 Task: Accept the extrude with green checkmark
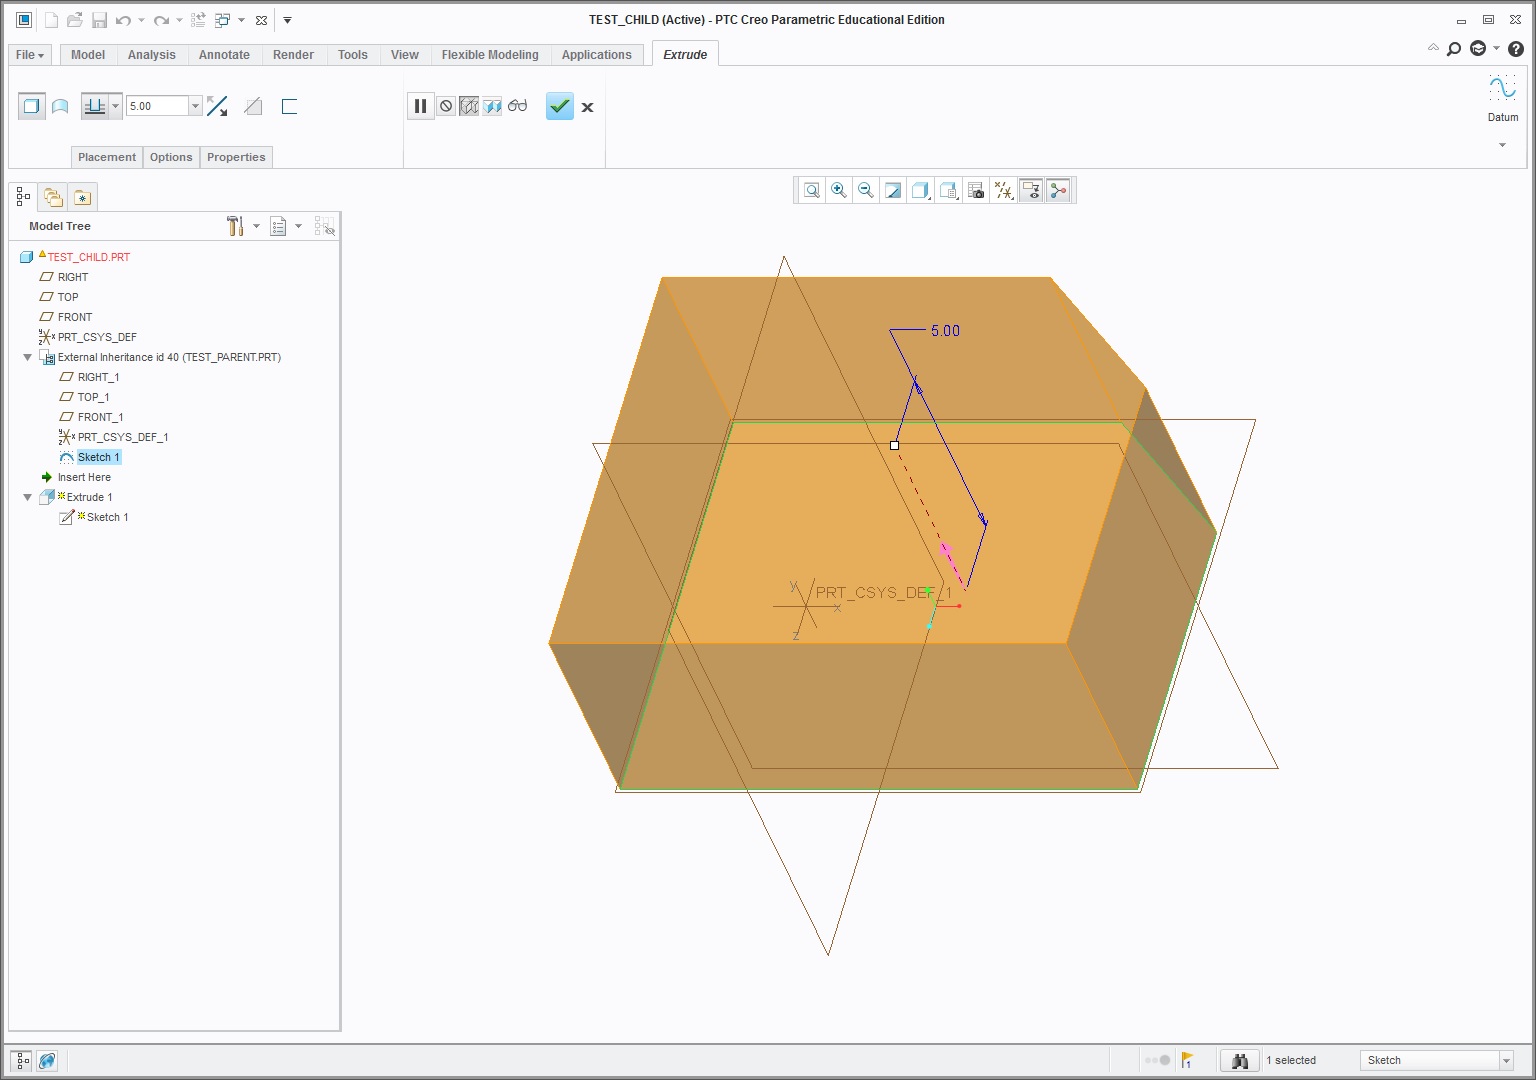pyautogui.click(x=560, y=106)
